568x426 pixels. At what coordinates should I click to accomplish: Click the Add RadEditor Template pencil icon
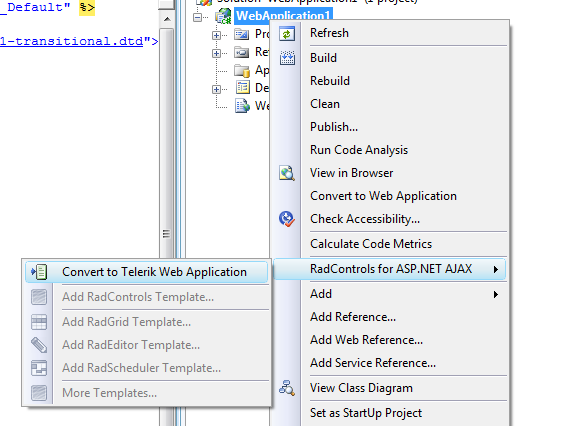39,345
